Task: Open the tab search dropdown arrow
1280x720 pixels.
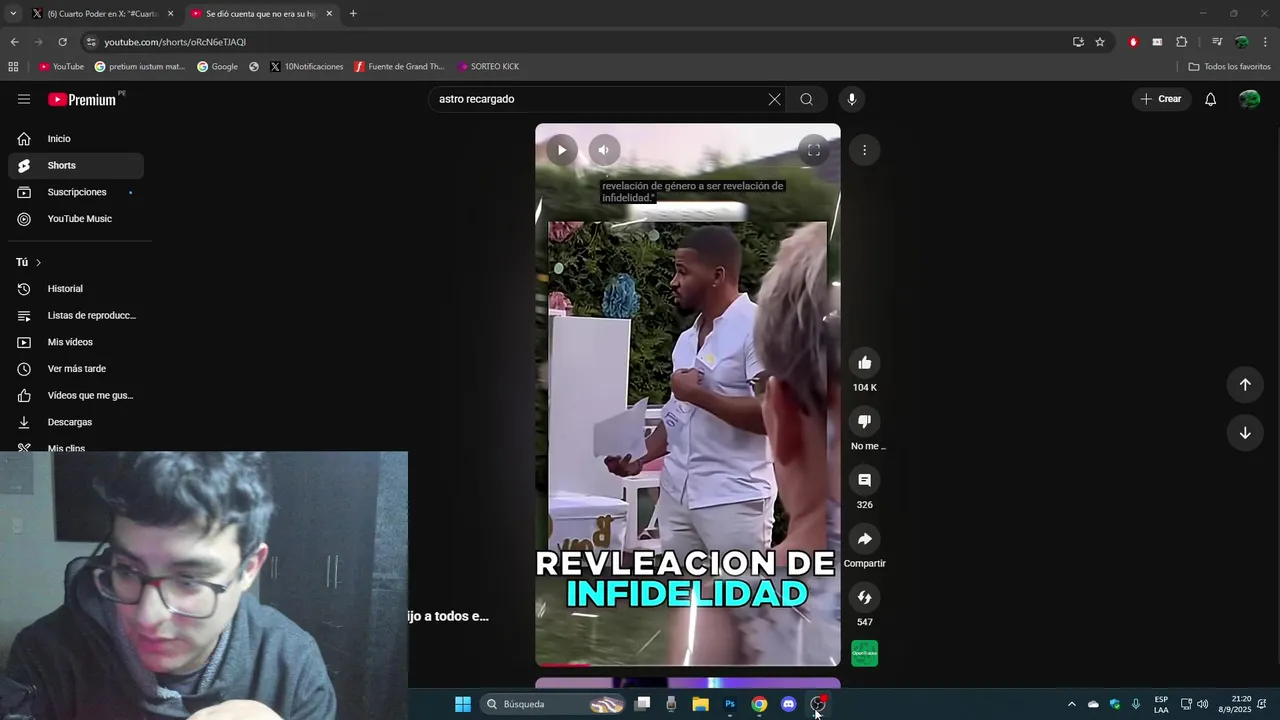Action: pyautogui.click(x=13, y=14)
